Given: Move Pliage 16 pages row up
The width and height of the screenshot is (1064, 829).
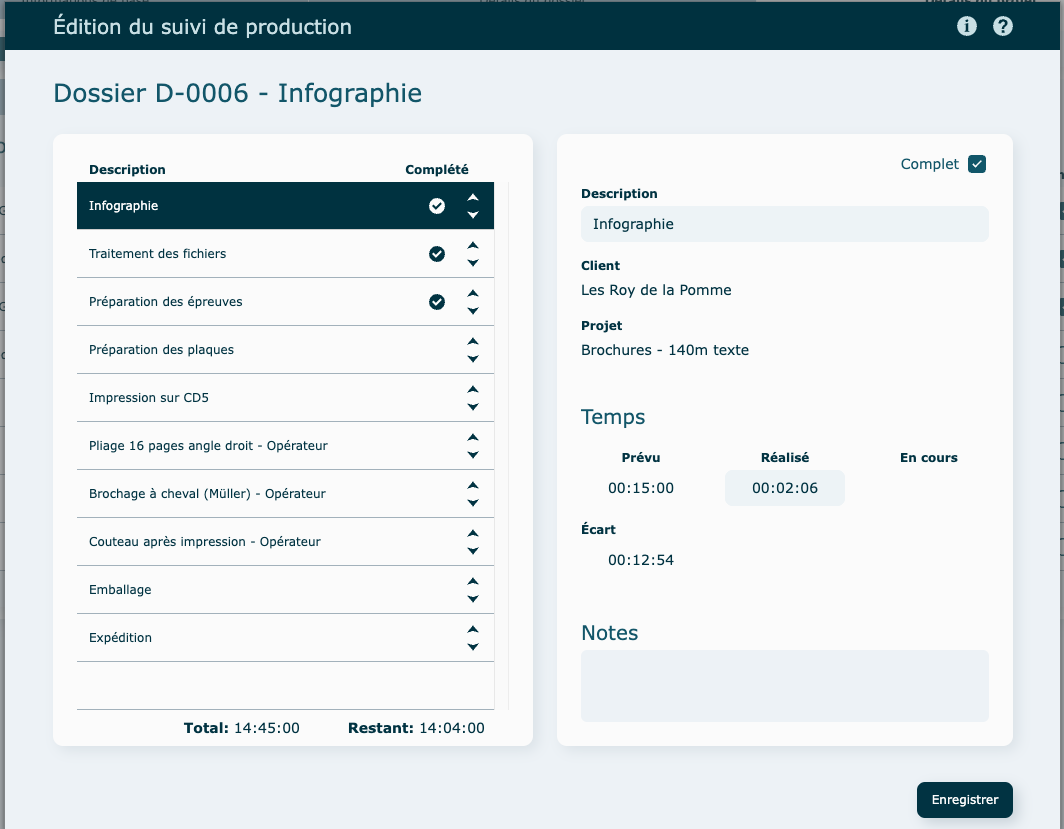Looking at the screenshot, I should point(473,438).
